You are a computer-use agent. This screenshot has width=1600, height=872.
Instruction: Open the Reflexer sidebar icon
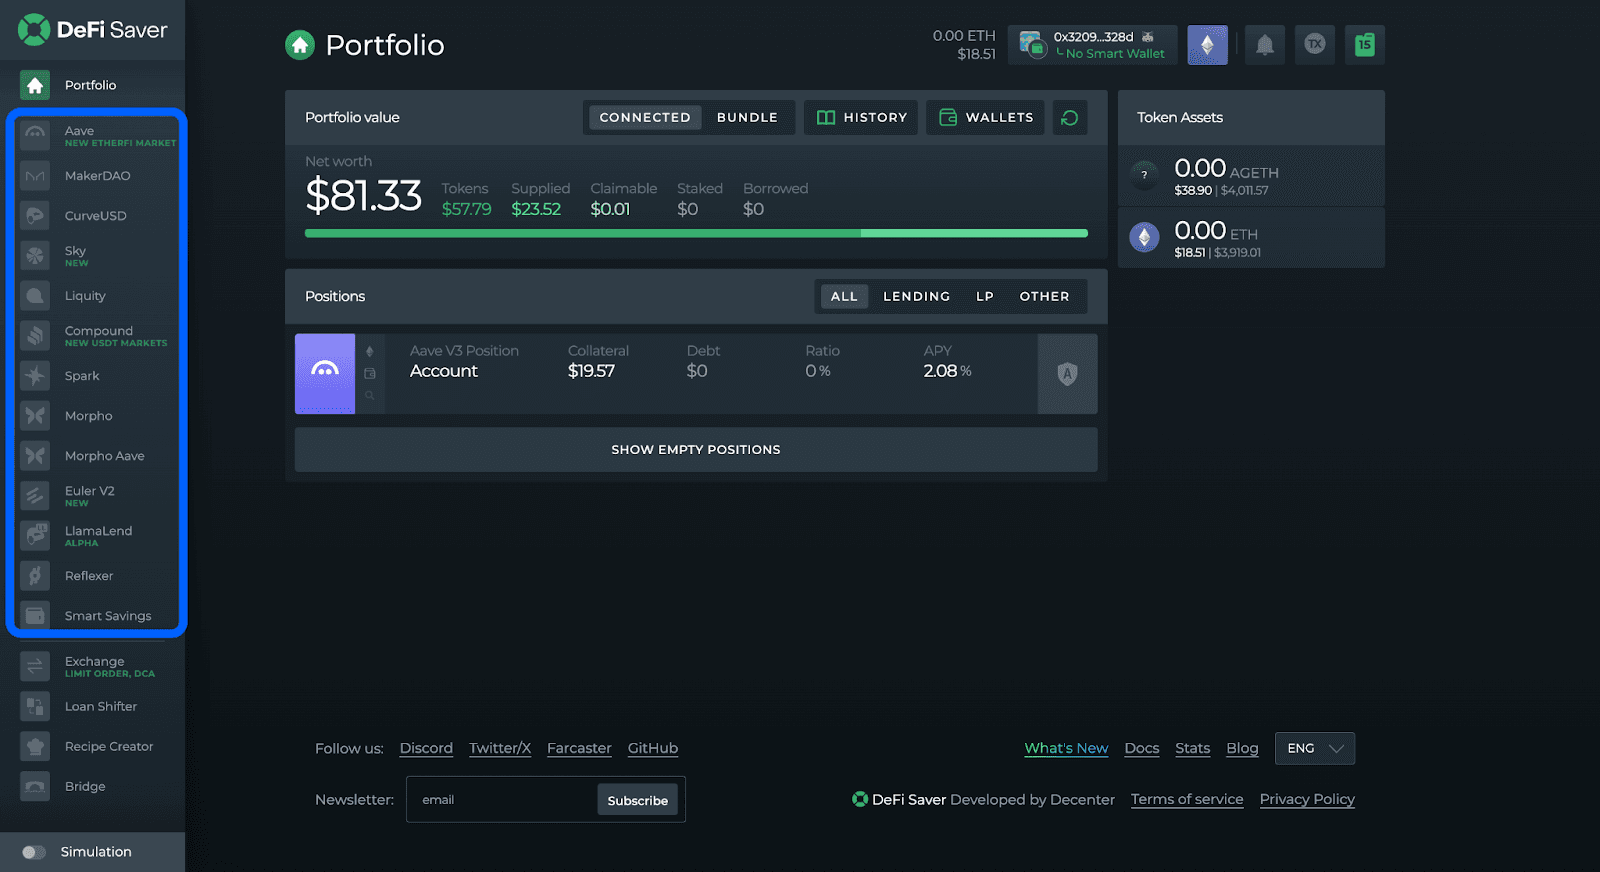[x=35, y=576]
